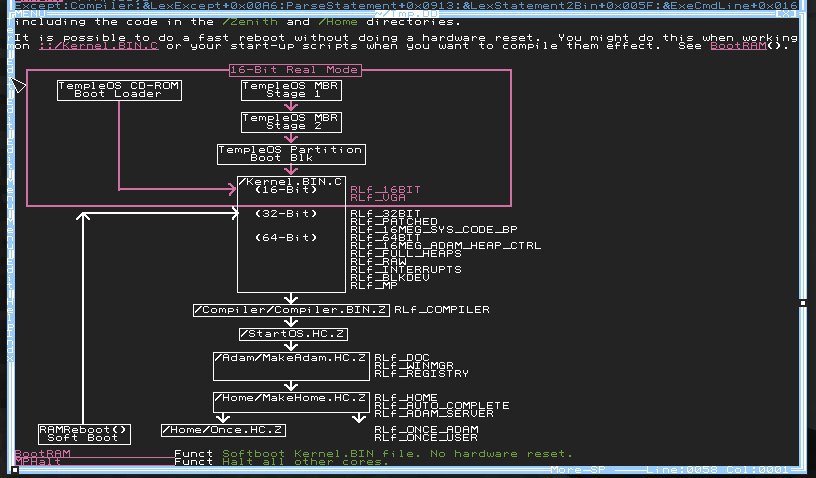Follow the ::/Kernel.BIN.C link in the paragraph

pyautogui.click(x=98, y=46)
